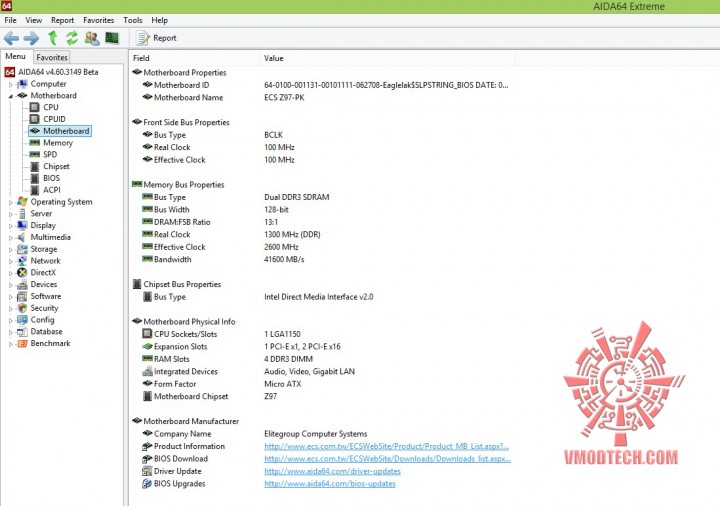Expand the Operating System node
The width and height of the screenshot is (720, 506).
click(11, 202)
